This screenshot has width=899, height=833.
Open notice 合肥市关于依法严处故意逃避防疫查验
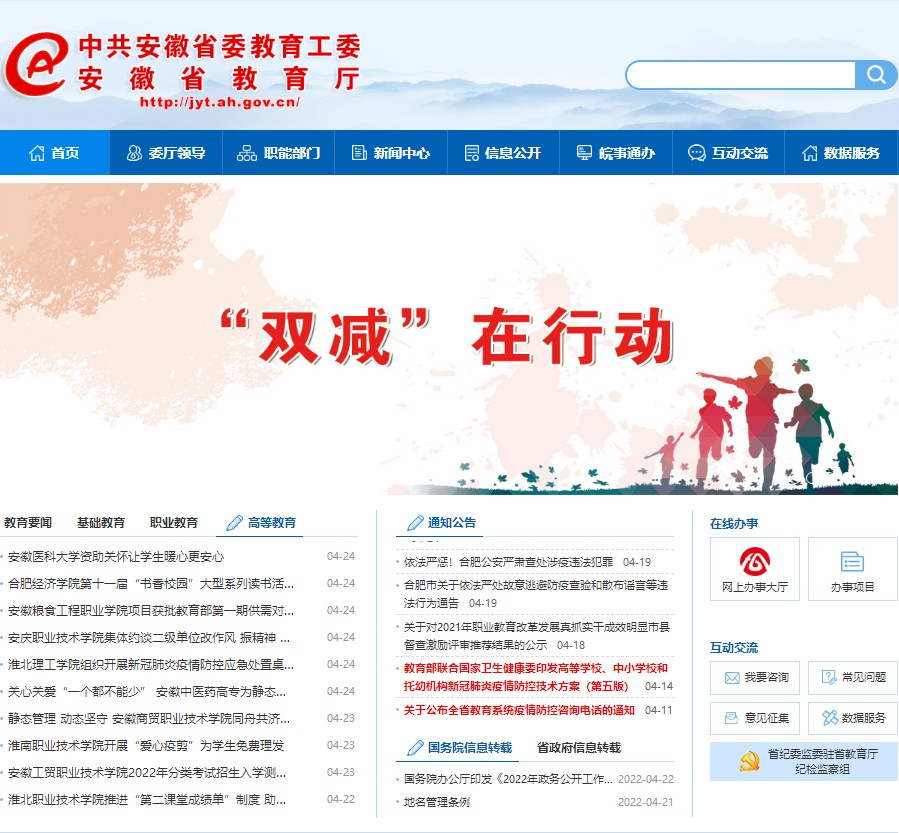click(536, 594)
